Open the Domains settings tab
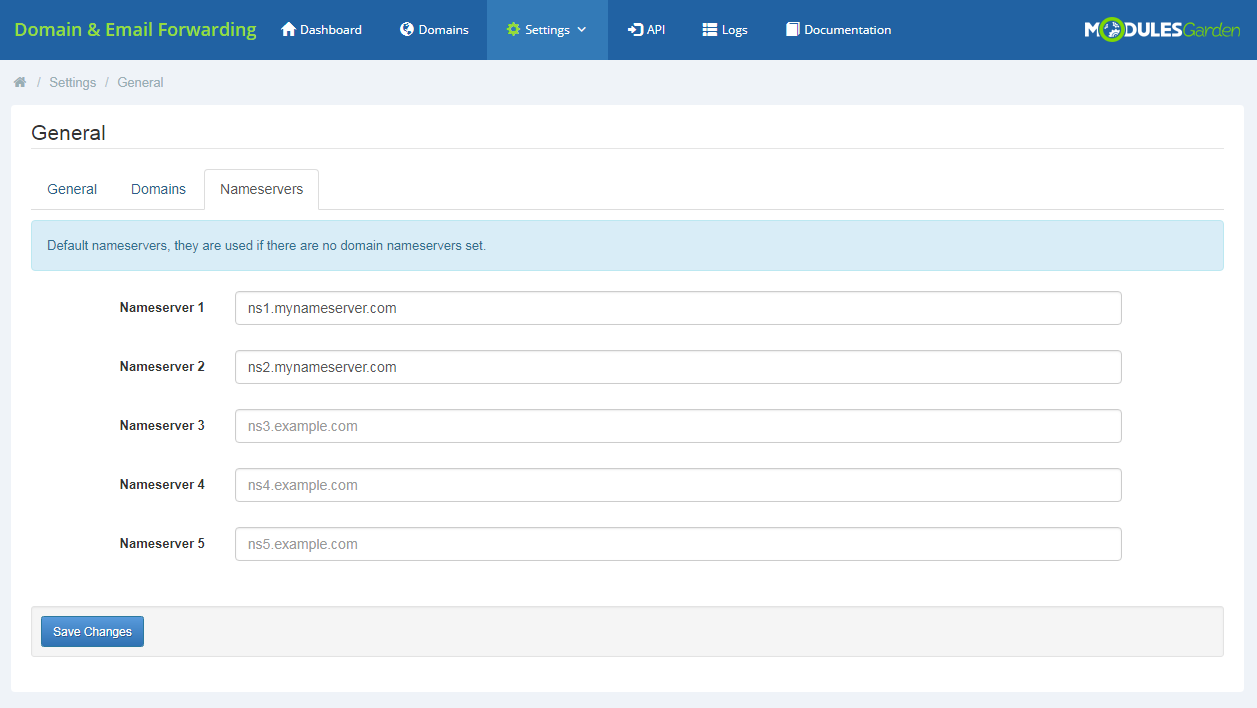This screenshot has height=708, width=1257. click(157, 189)
